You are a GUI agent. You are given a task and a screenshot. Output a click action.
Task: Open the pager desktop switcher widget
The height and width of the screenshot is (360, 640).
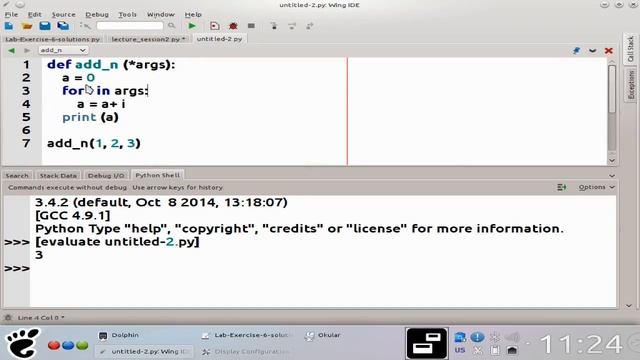pos(427,343)
